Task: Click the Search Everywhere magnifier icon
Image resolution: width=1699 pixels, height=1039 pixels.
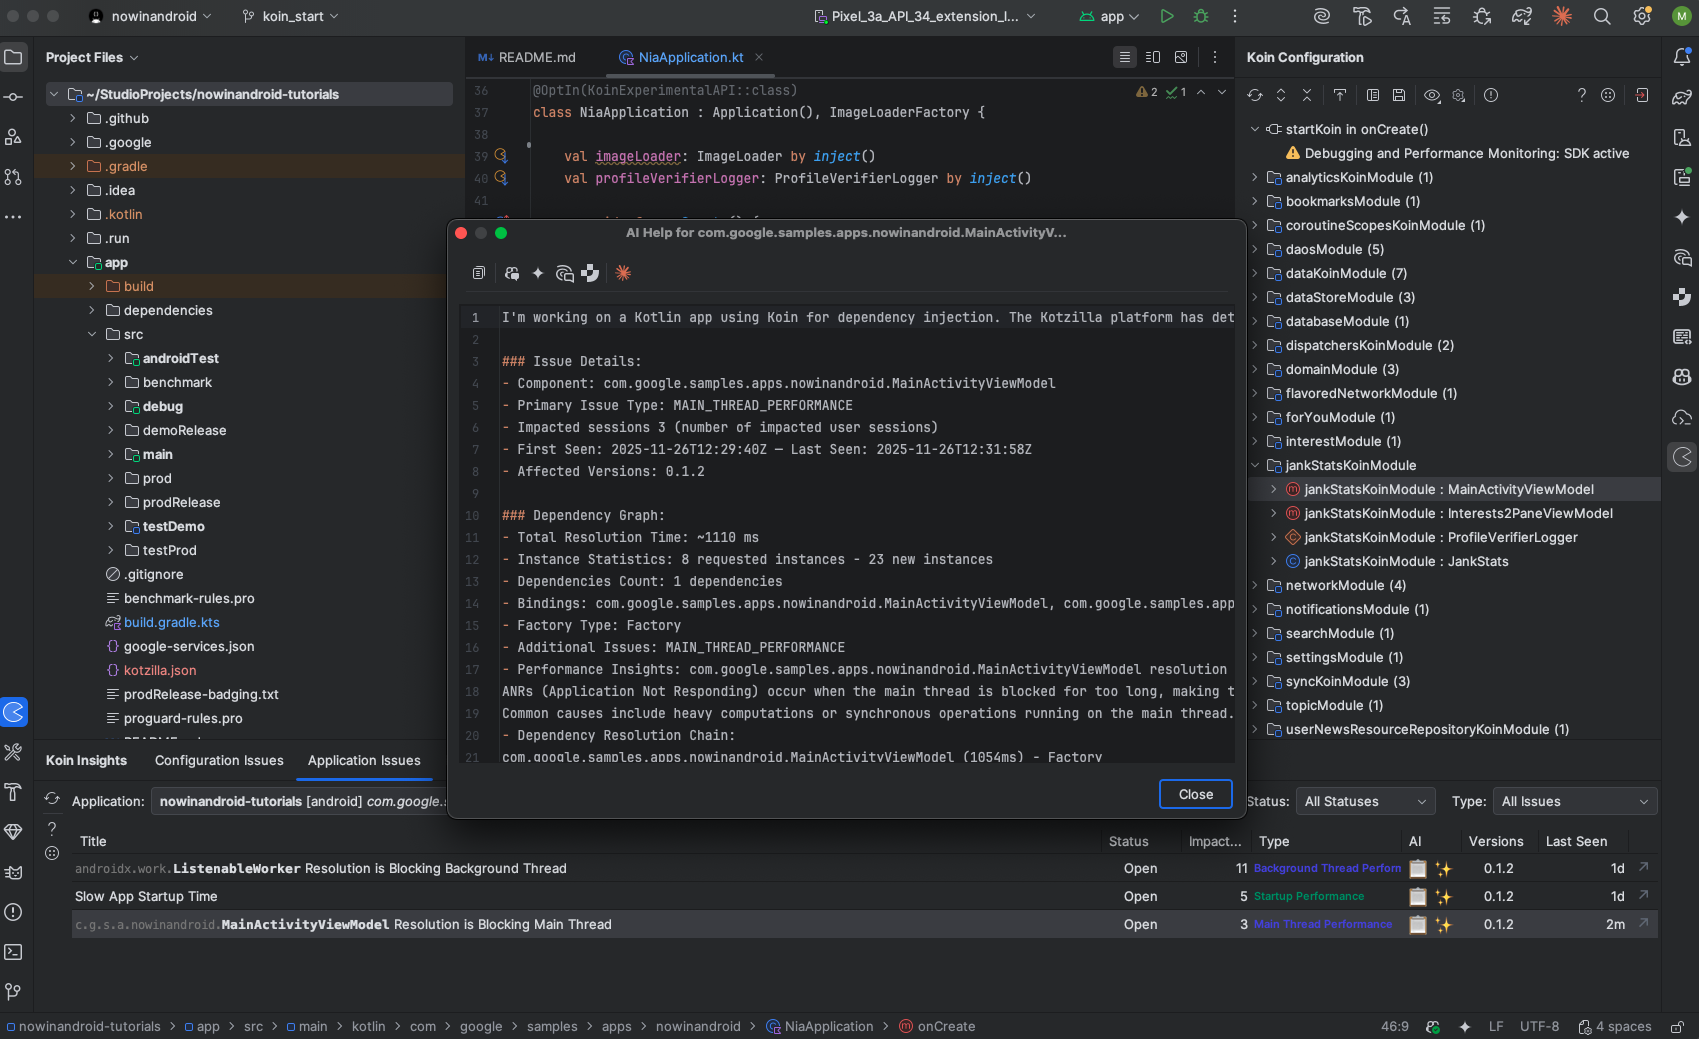Action: [1602, 16]
